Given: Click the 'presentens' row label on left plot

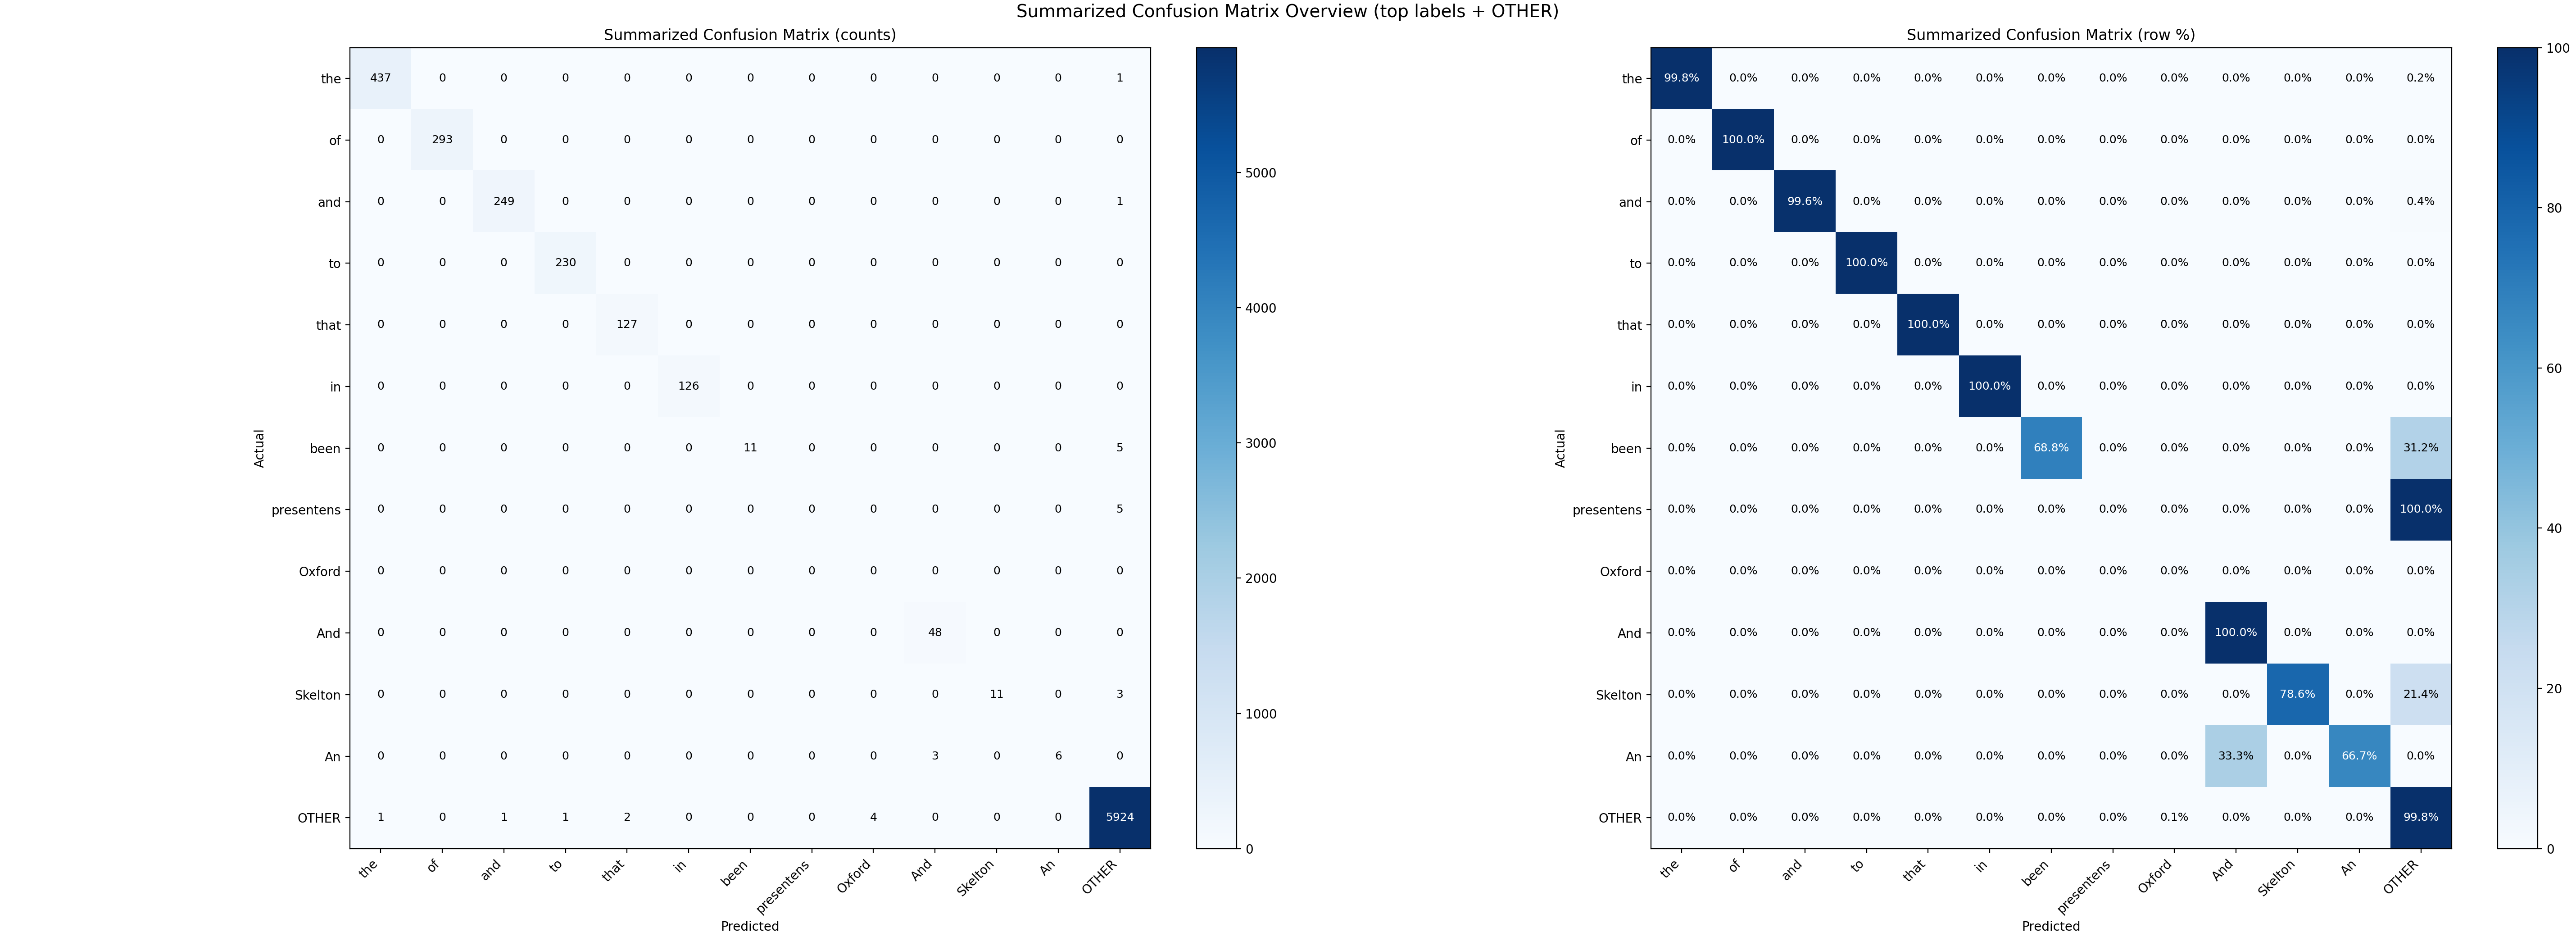Looking at the screenshot, I should [x=306, y=510].
